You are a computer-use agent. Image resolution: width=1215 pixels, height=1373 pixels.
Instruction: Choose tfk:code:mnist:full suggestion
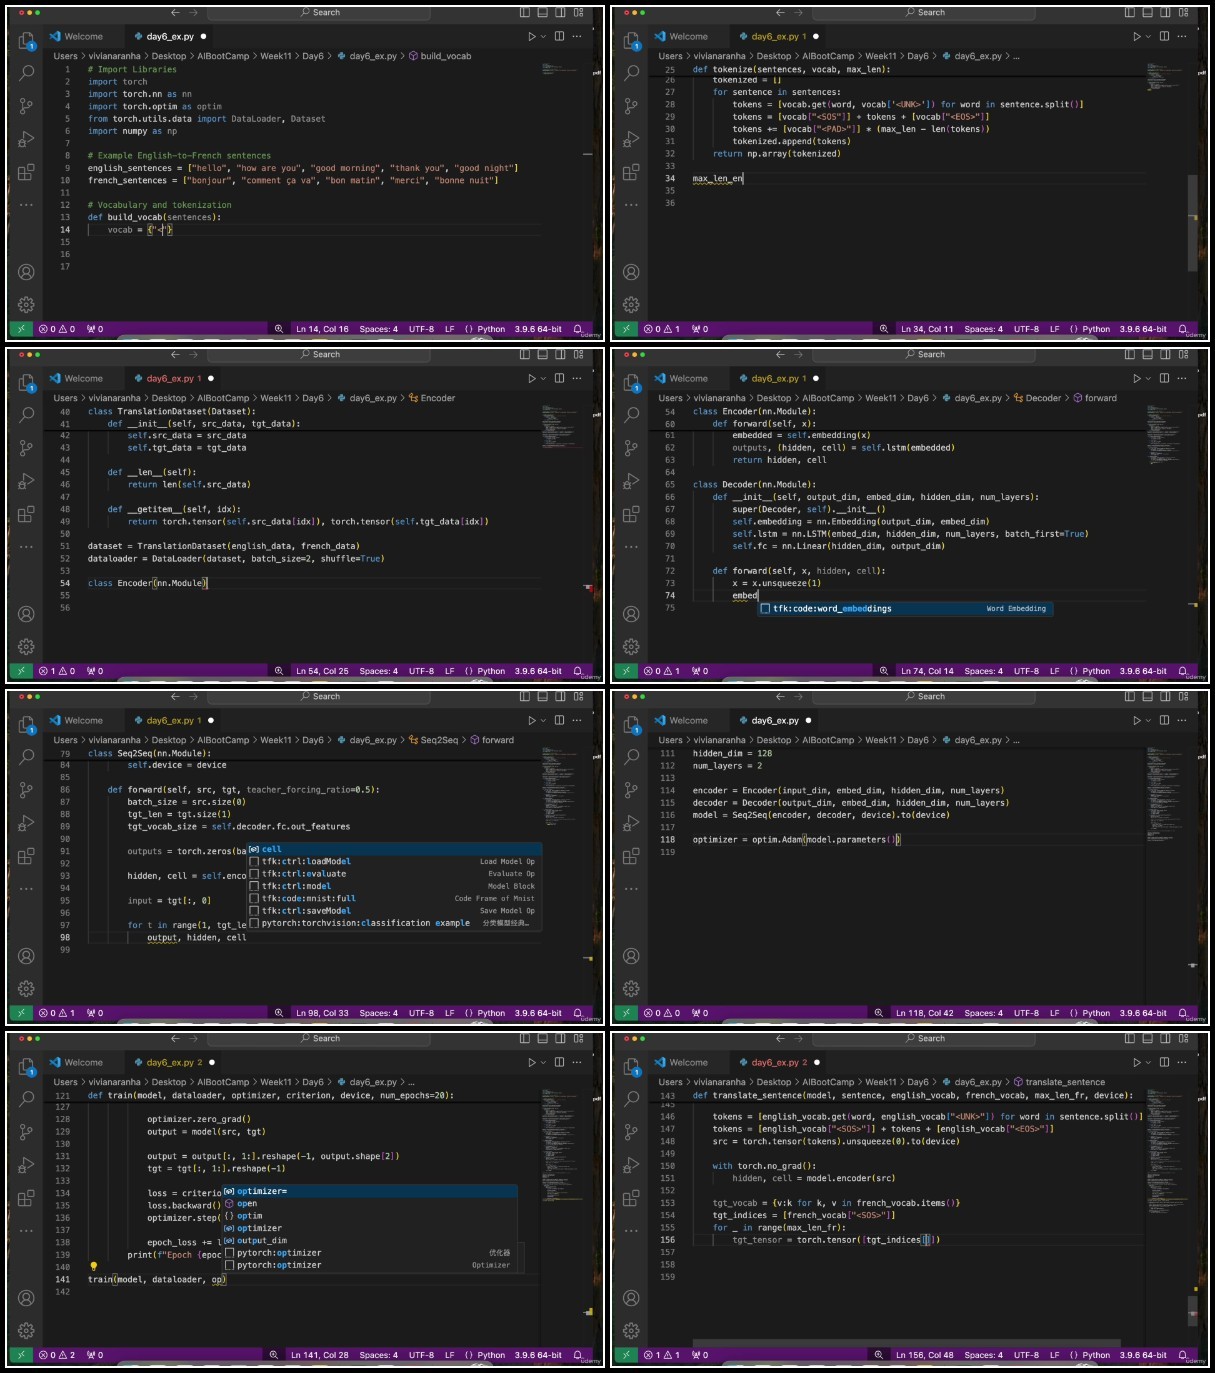point(395,898)
